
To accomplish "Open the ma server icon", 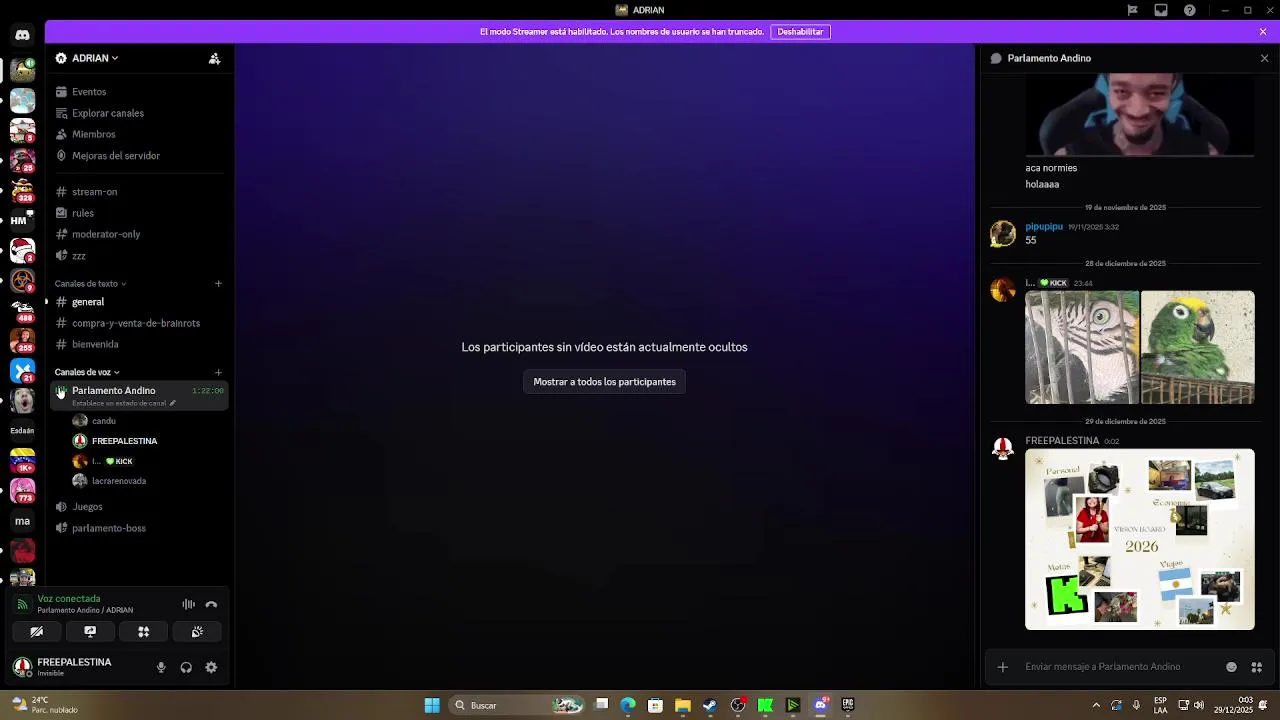I will (22, 521).
